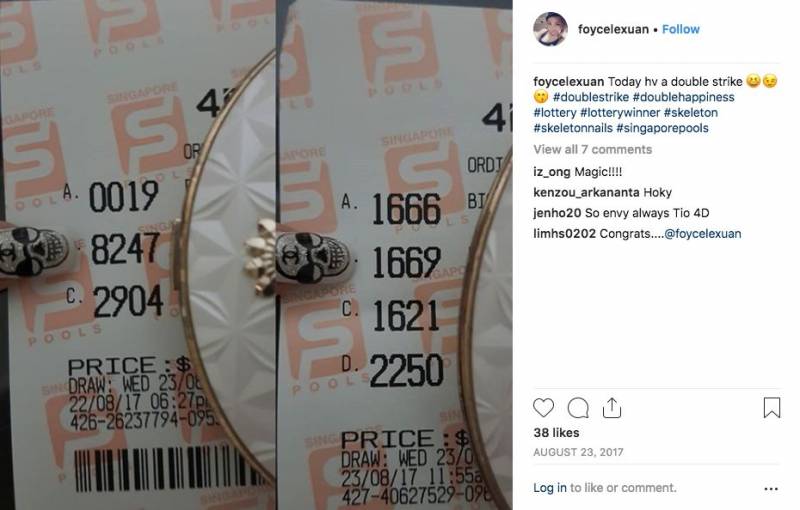This screenshot has height=510, width=800.
Task: Open the three-dot more options menu
Action: click(x=771, y=489)
